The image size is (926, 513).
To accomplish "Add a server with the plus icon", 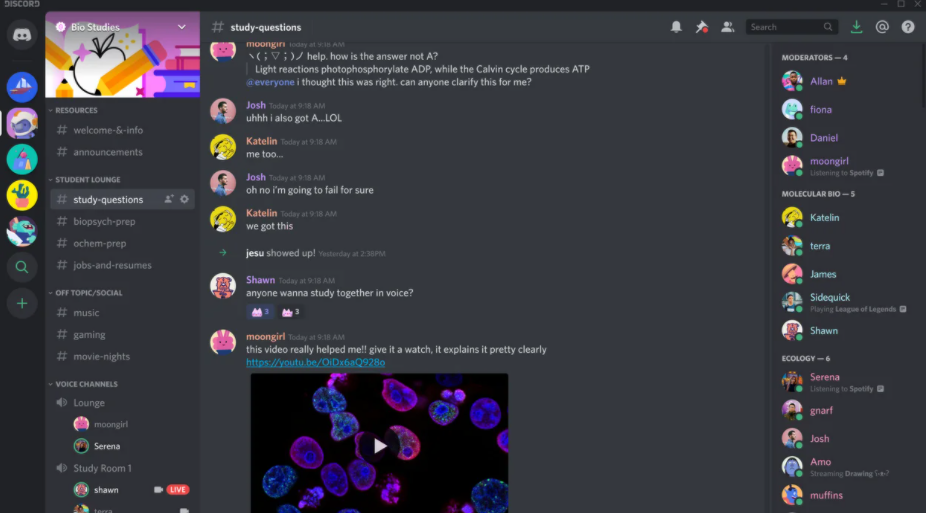I will point(22,303).
